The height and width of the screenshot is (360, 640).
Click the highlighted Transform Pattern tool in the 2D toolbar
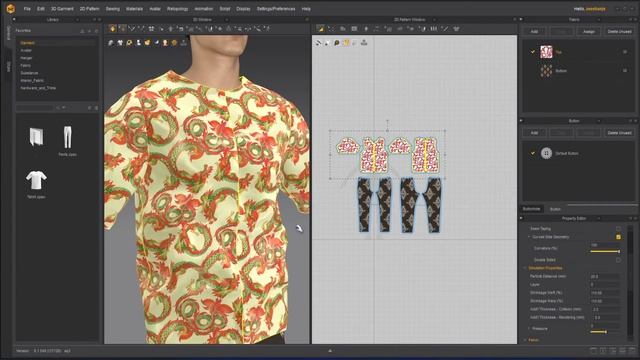(320, 29)
